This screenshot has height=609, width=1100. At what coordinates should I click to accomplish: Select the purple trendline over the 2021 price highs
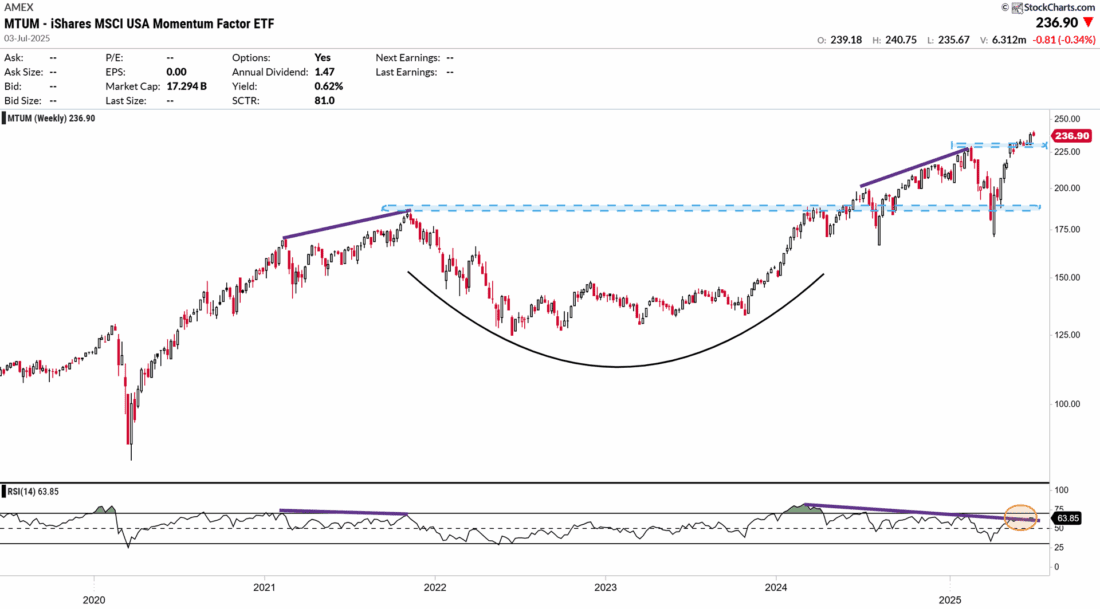[x=347, y=224]
